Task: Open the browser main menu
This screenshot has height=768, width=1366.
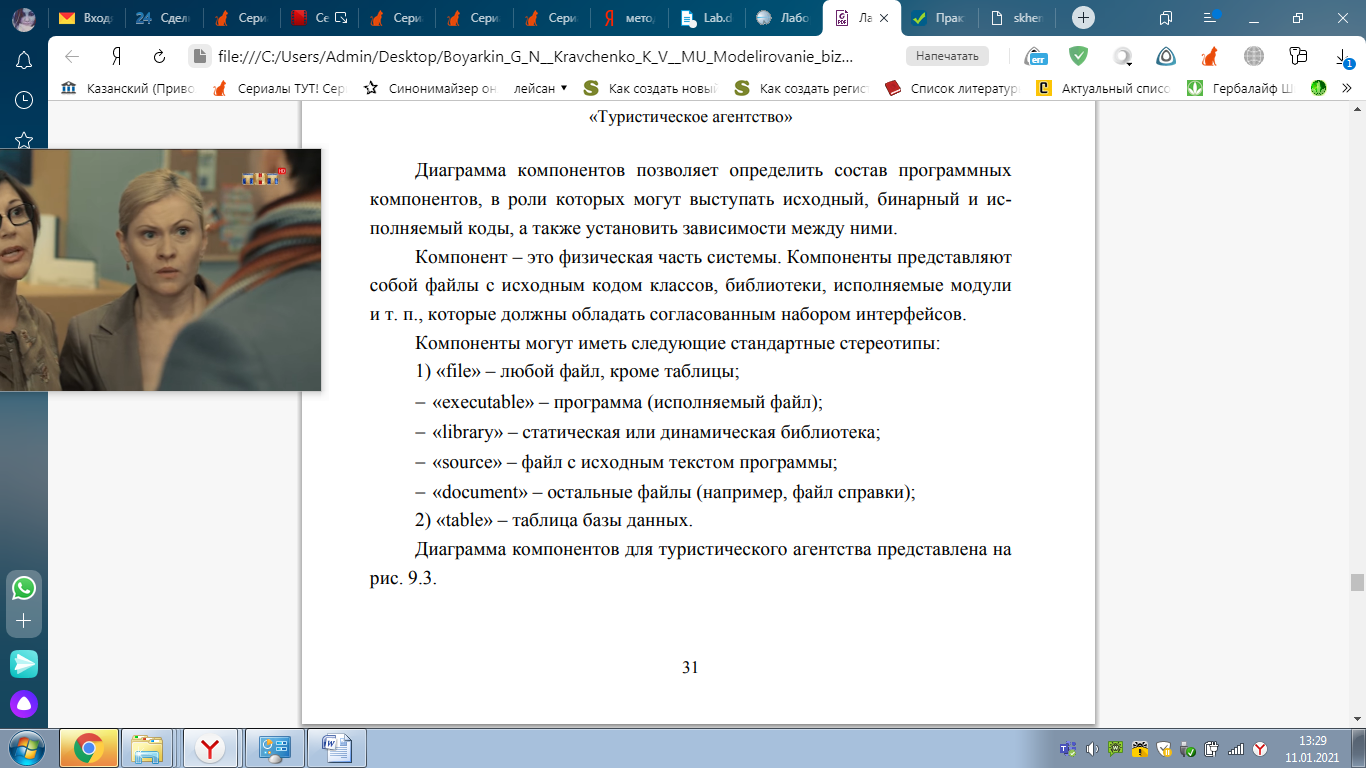Action: 1212,18
